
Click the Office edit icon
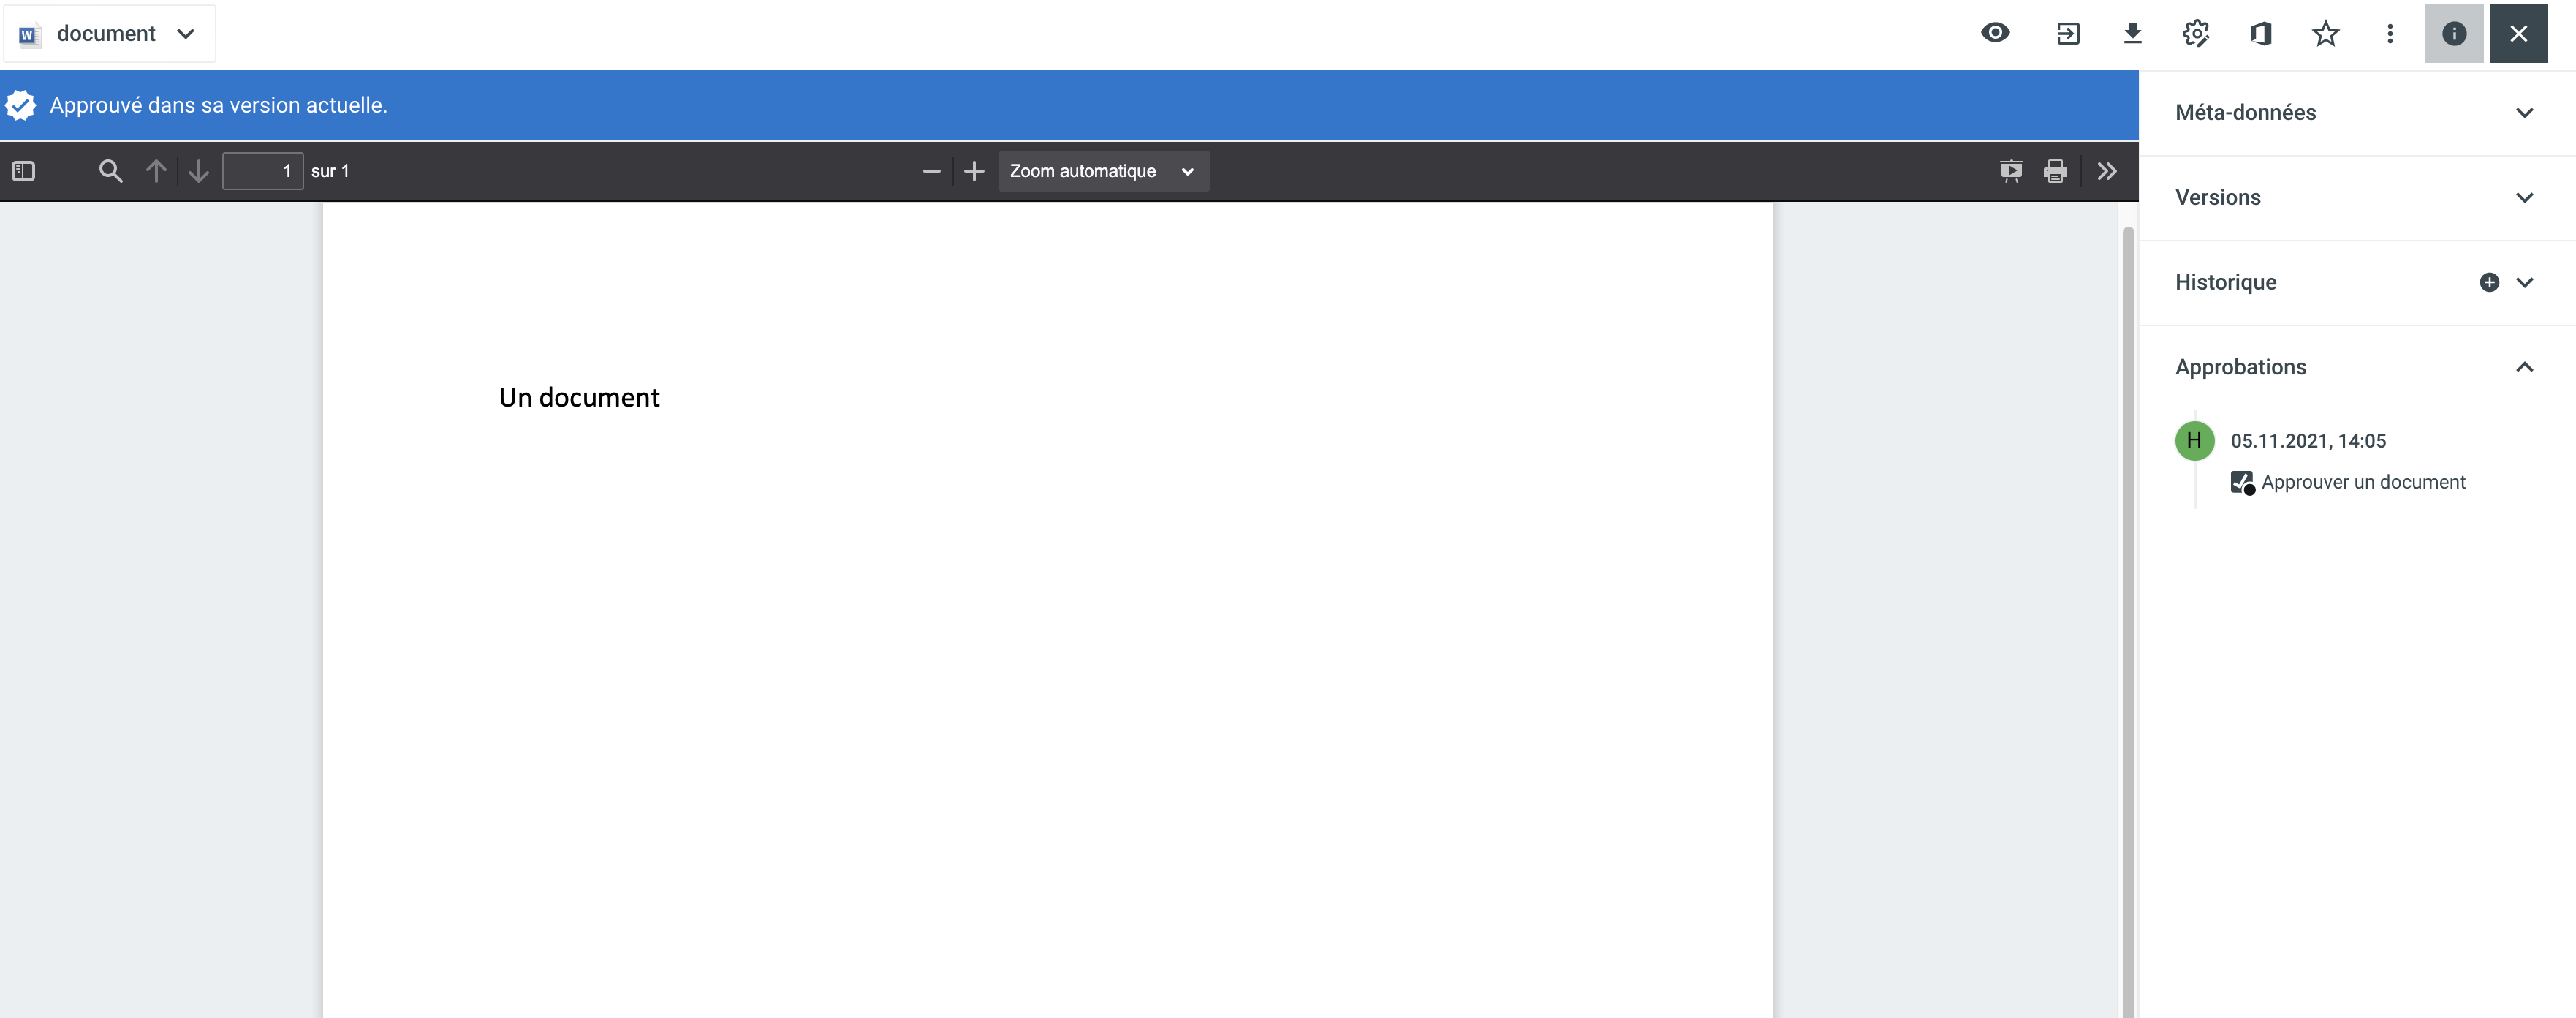click(x=2261, y=33)
